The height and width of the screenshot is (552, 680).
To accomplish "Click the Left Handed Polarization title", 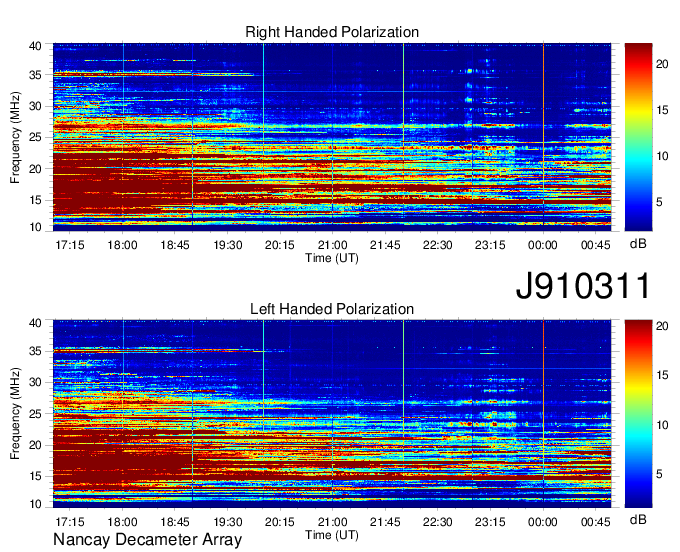I will pos(332,309).
